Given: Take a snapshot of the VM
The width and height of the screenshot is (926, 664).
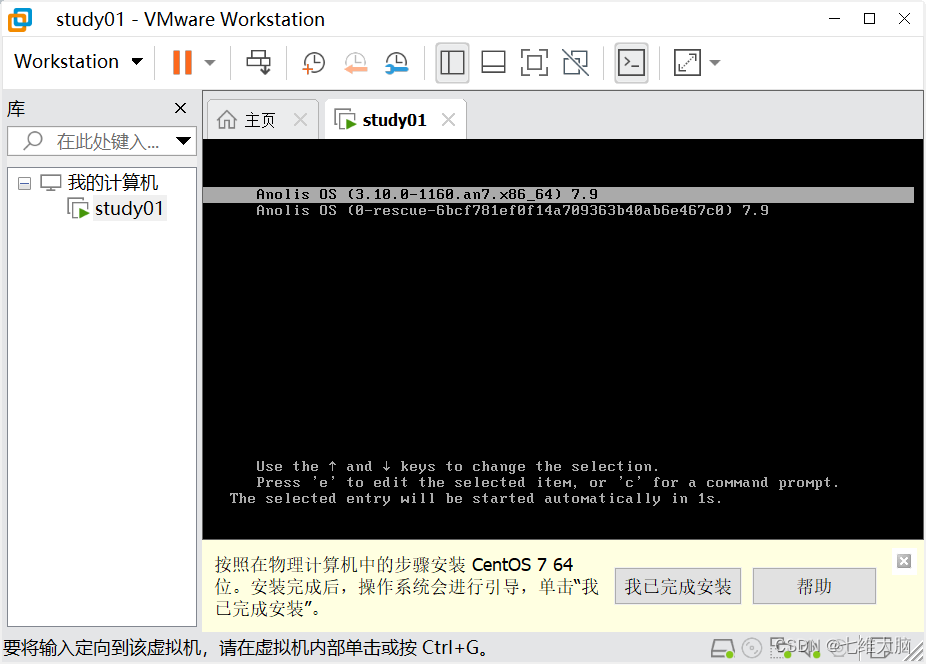Looking at the screenshot, I should tap(314, 62).
